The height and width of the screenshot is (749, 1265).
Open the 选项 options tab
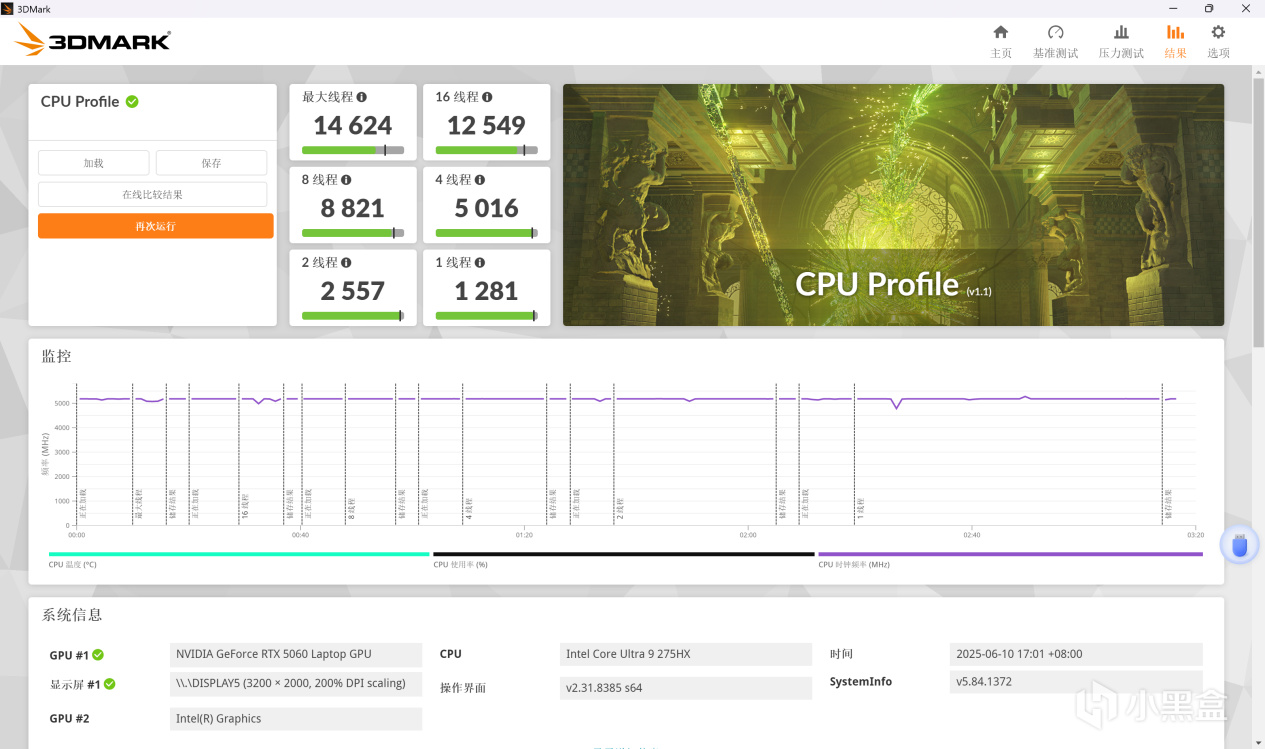click(x=1218, y=42)
